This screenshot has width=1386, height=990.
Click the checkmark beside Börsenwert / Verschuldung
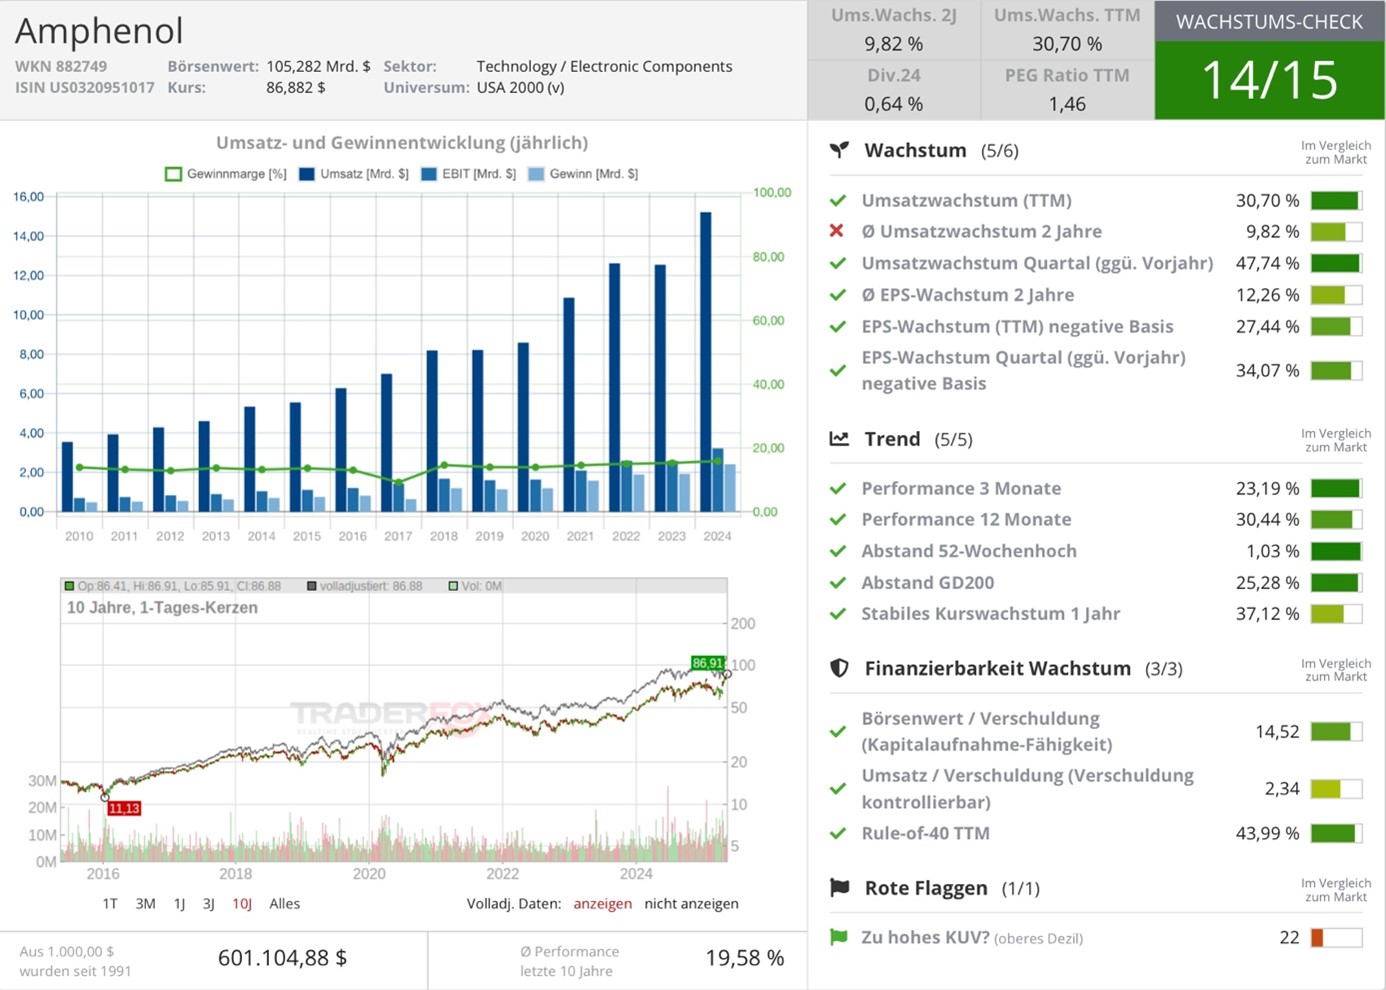tap(838, 731)
